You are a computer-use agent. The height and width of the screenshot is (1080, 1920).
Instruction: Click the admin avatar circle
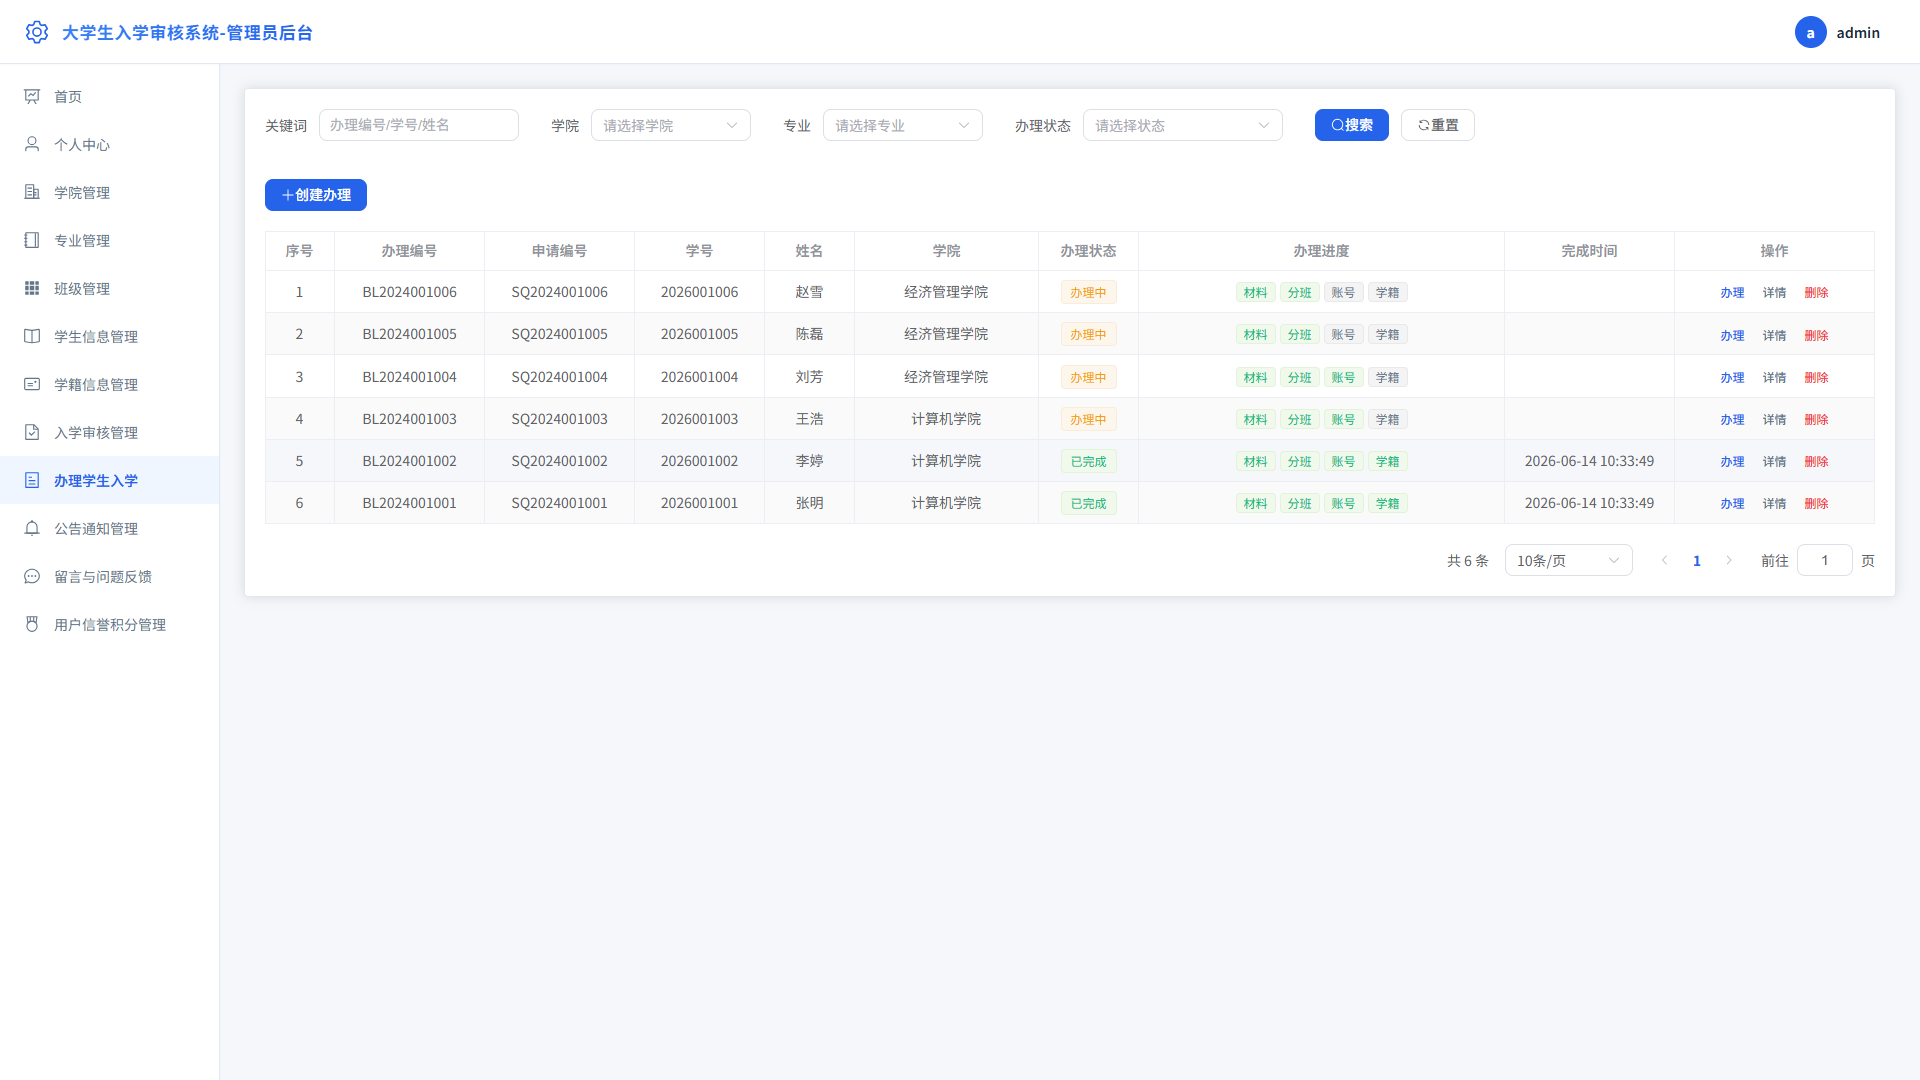[x=1810, y=32]
